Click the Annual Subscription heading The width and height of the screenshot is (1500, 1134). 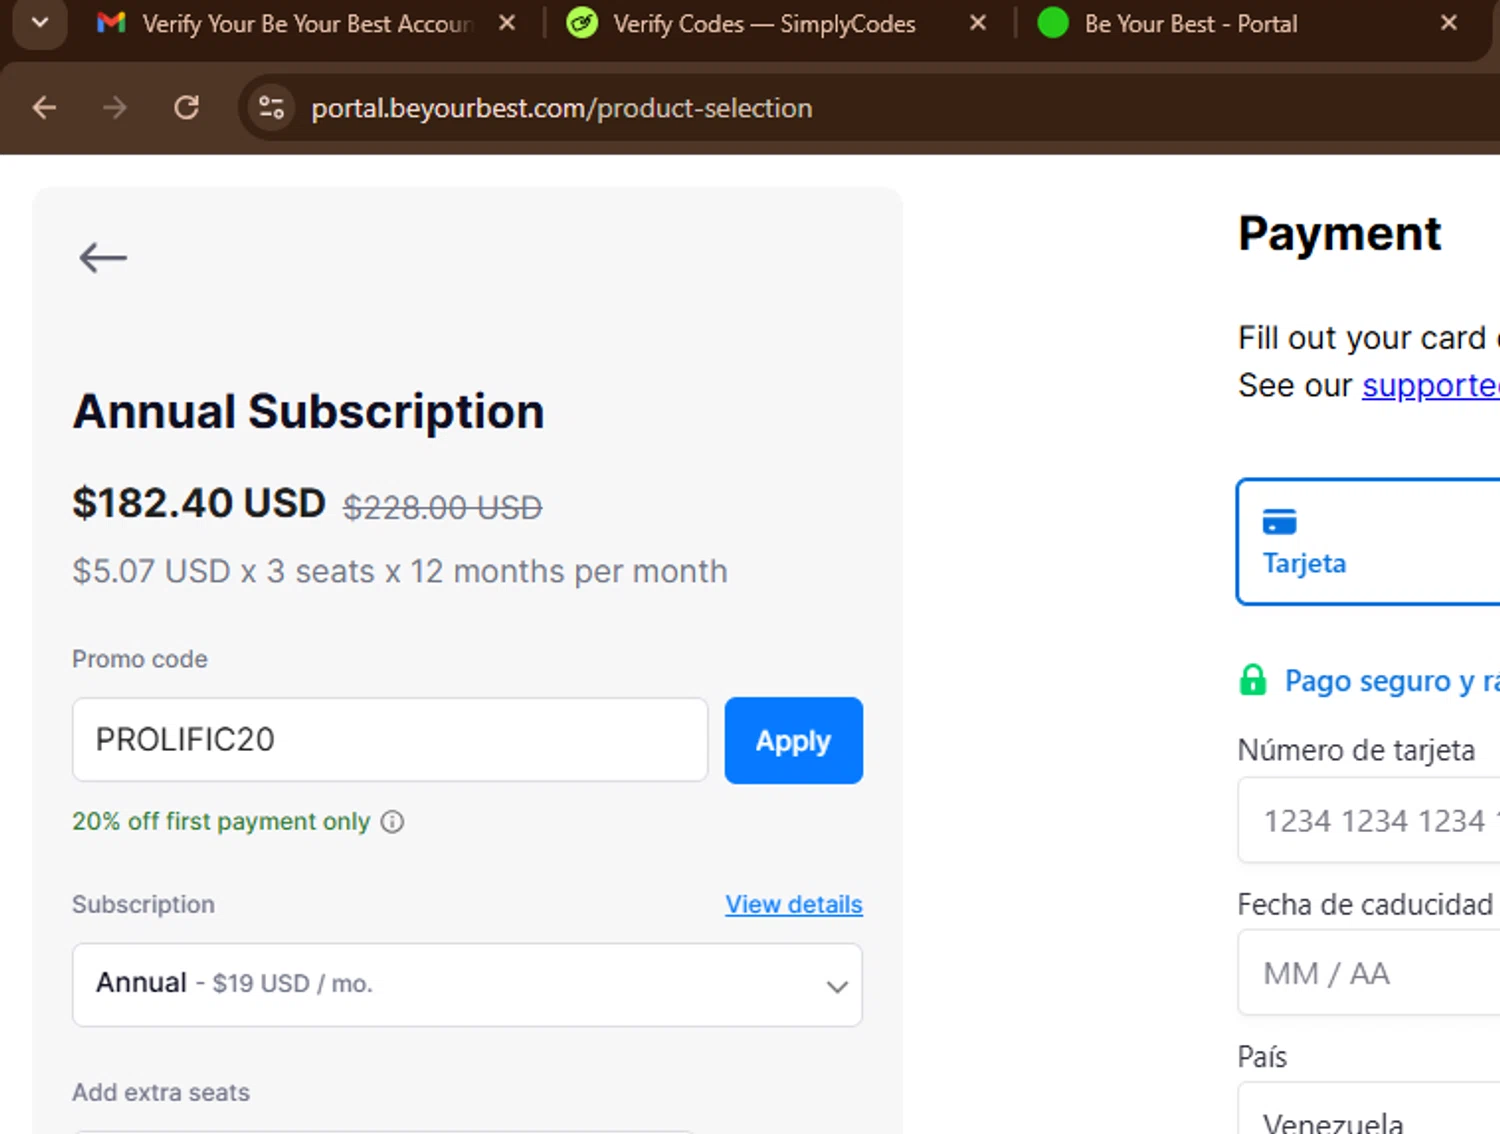pyautogui.click(x=308, y=412)
